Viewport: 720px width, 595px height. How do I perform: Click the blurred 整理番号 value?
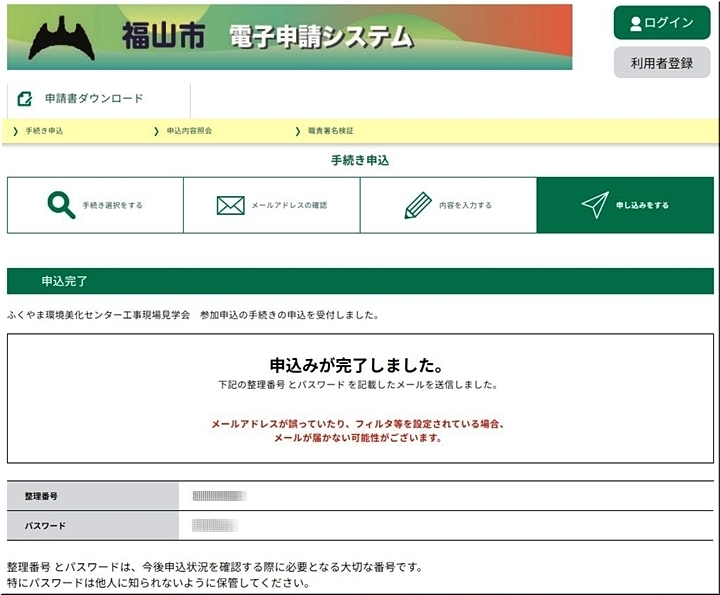(x=218, y=496)
